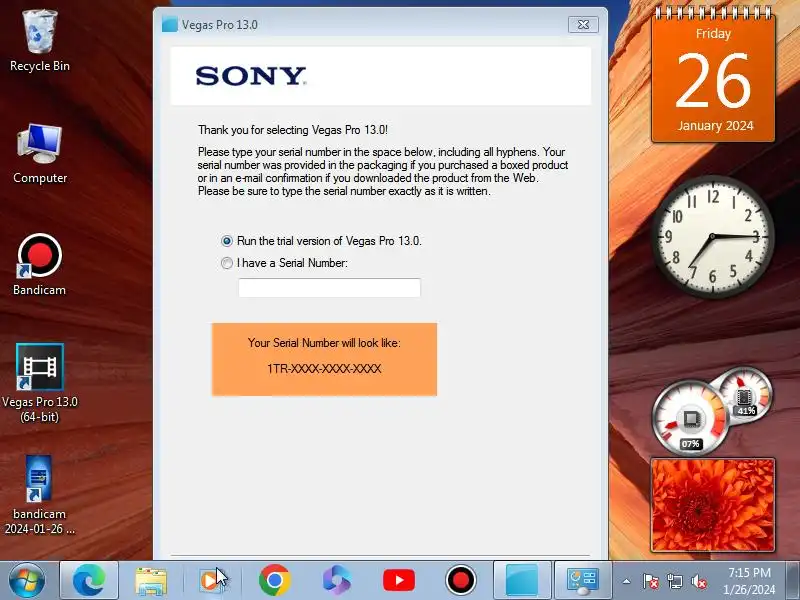Click the 'January 2024' calendar text
Image resolution: width=800 pixels, height=600 pixels.
click(x=715, y=126)
